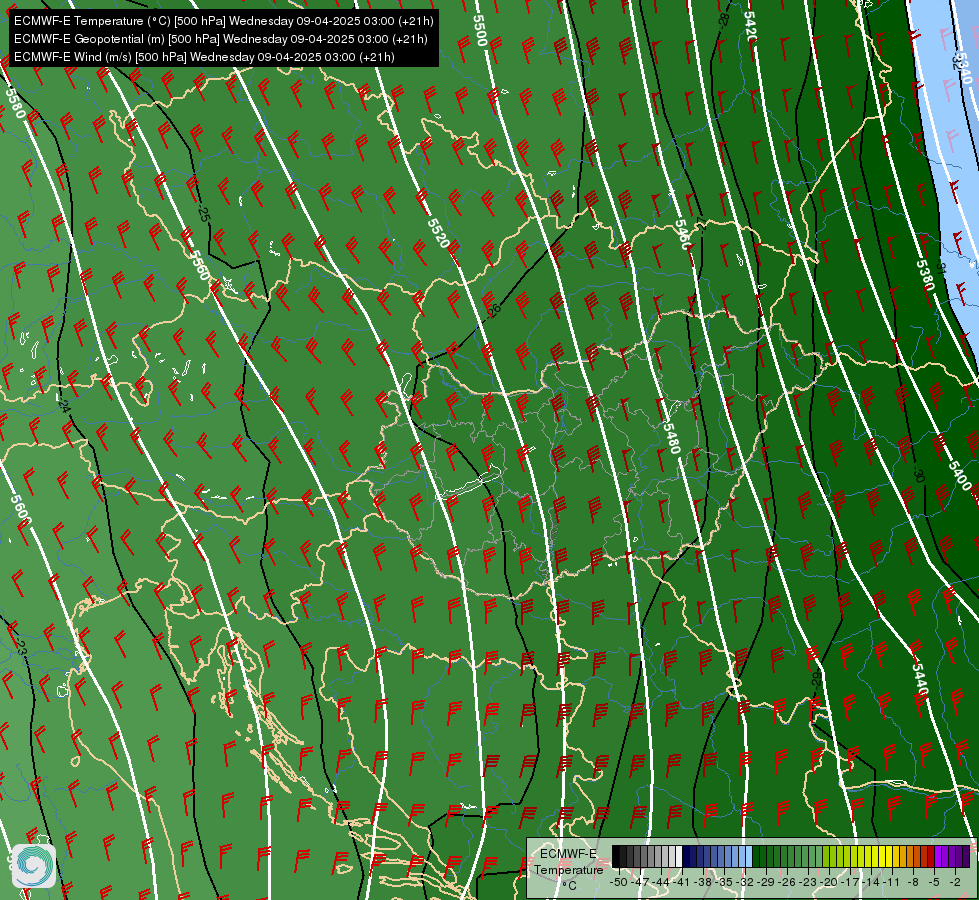
Task: Click the 5440 geopotential contour label
Action: [x=920, y=680]
